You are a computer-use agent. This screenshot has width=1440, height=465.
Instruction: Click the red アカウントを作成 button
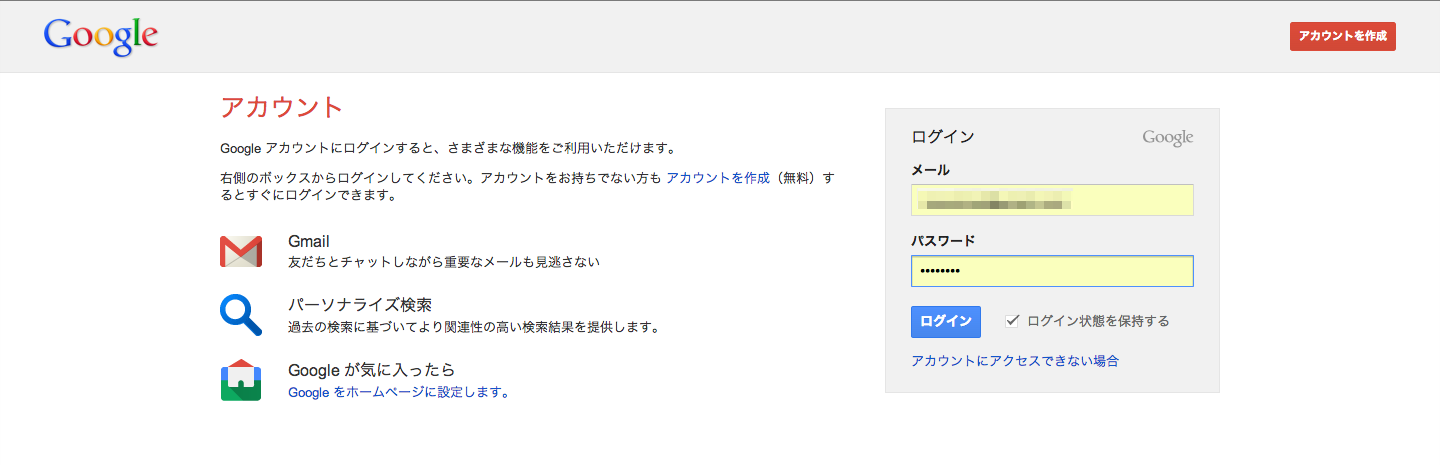click(x=1343, y=36)
